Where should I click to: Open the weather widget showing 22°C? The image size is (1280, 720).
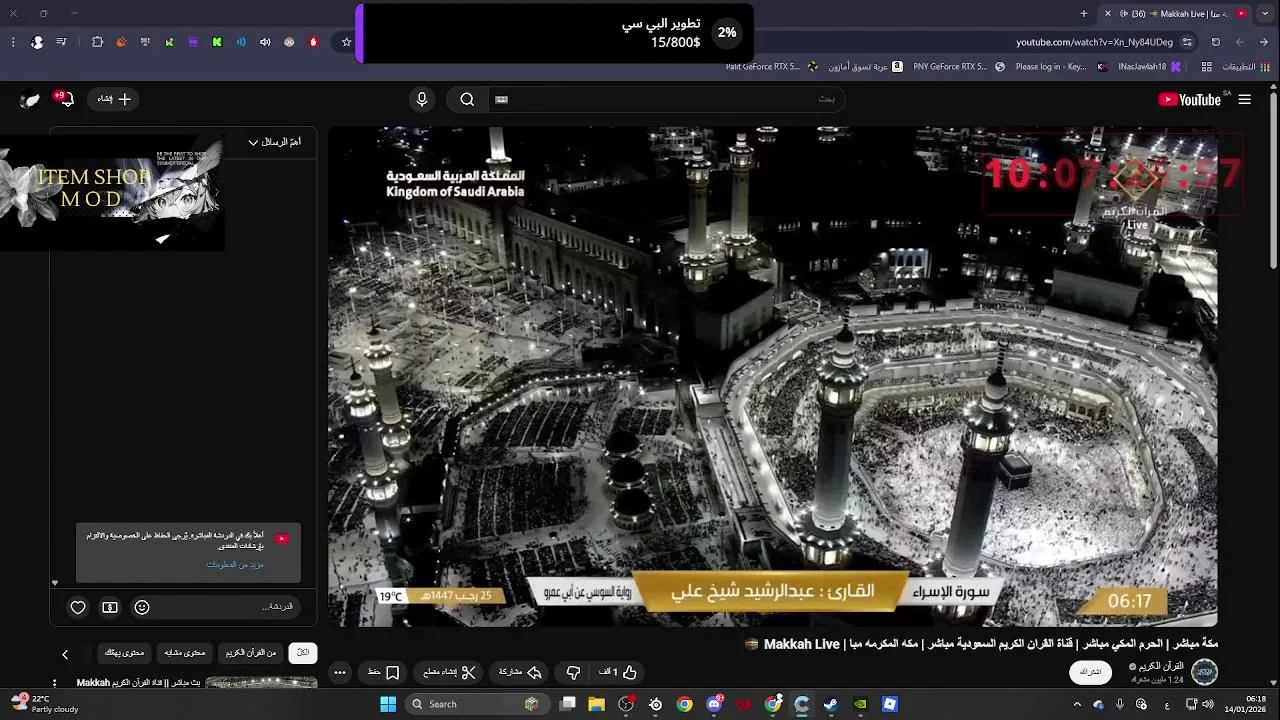45,704
